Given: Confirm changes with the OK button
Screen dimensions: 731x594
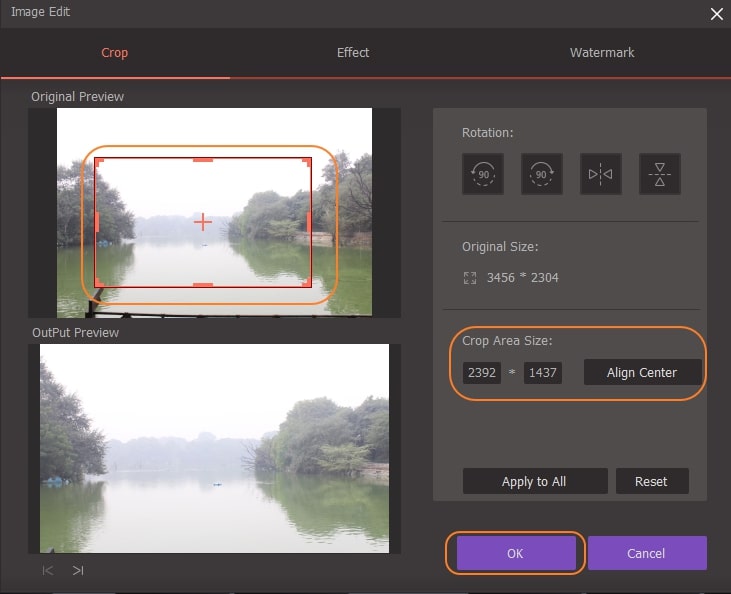Looking at the screenshot, I should [x=515, y=553].
